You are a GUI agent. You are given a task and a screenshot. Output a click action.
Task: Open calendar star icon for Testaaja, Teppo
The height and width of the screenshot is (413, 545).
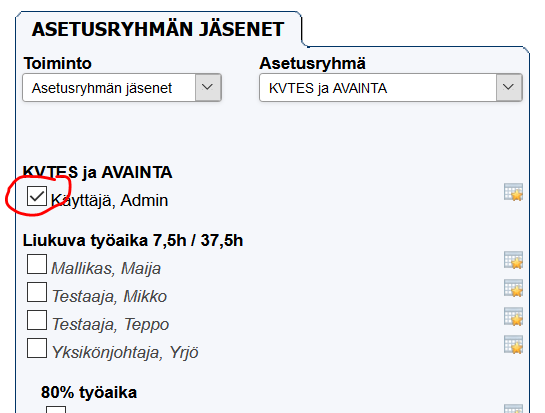point(513,316)
